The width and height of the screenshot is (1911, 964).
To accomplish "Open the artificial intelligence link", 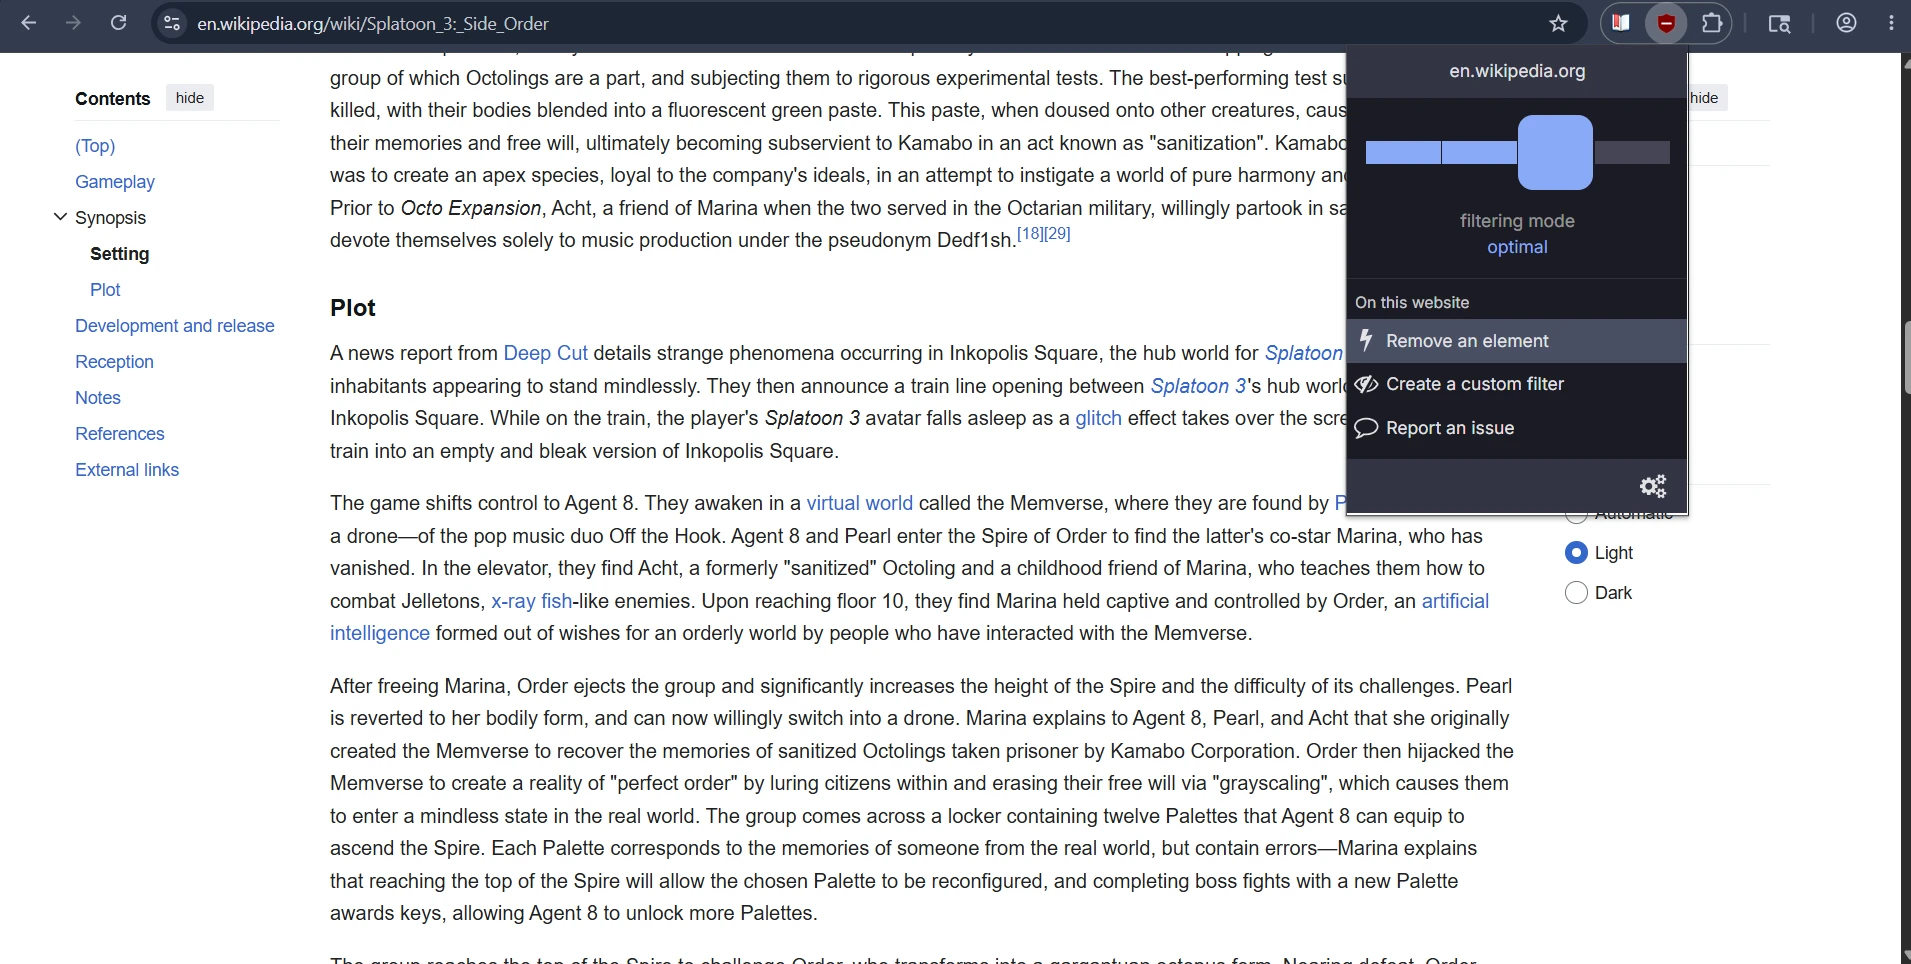I will coord(1455,601).
